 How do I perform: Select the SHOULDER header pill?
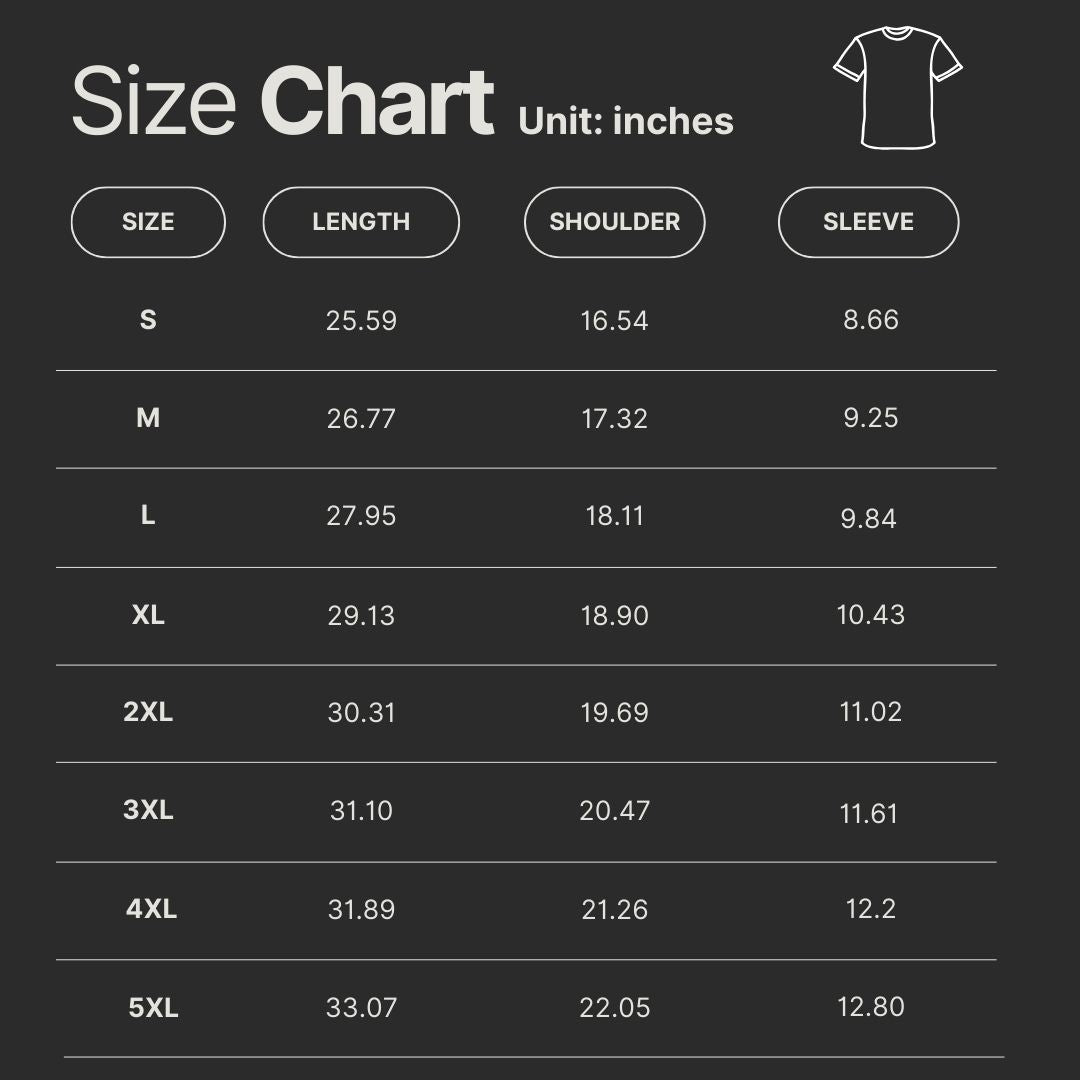(614, 222)
